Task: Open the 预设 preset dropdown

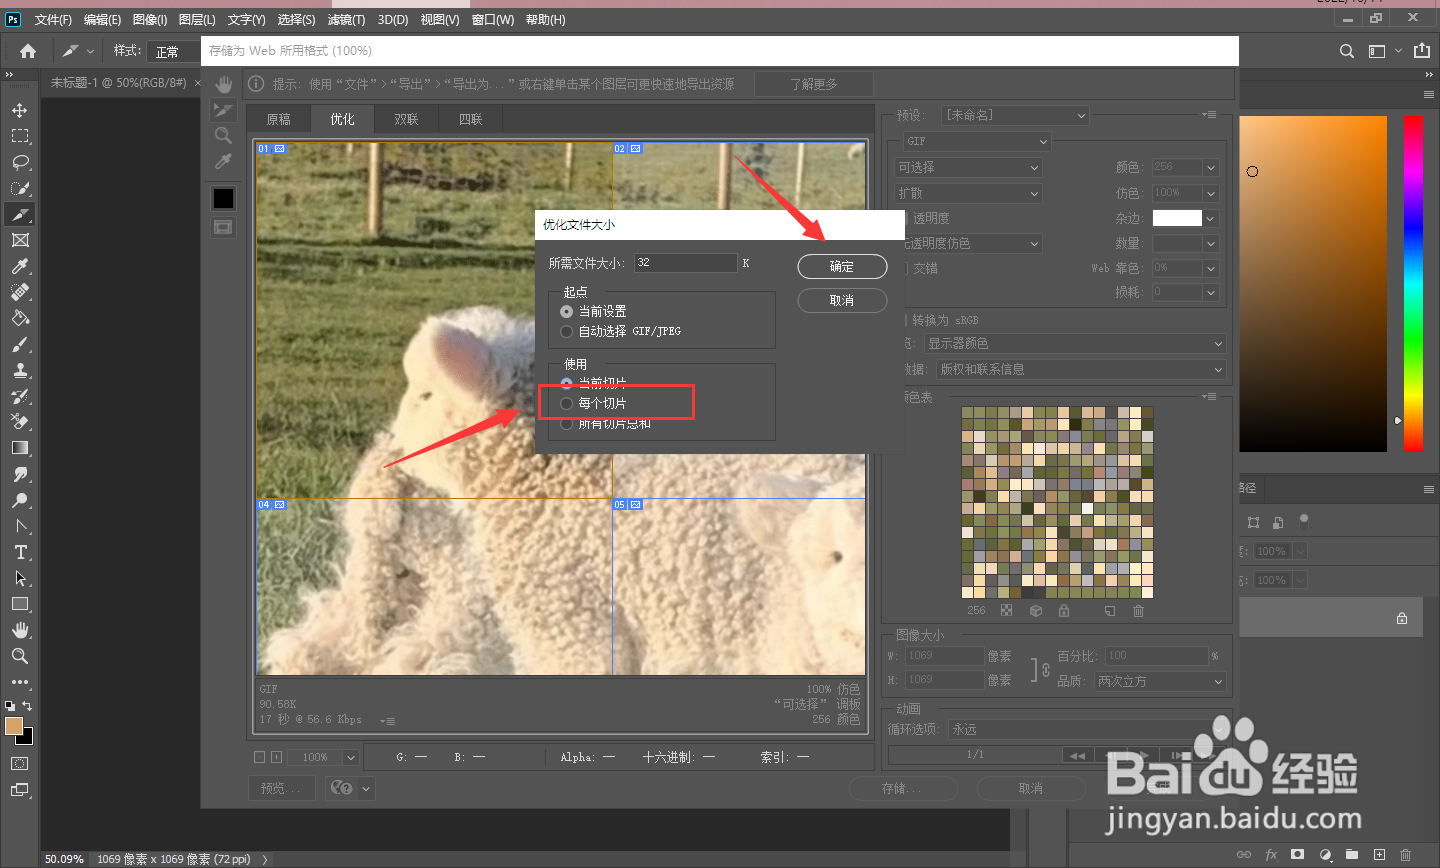Action: [1016, 115]
